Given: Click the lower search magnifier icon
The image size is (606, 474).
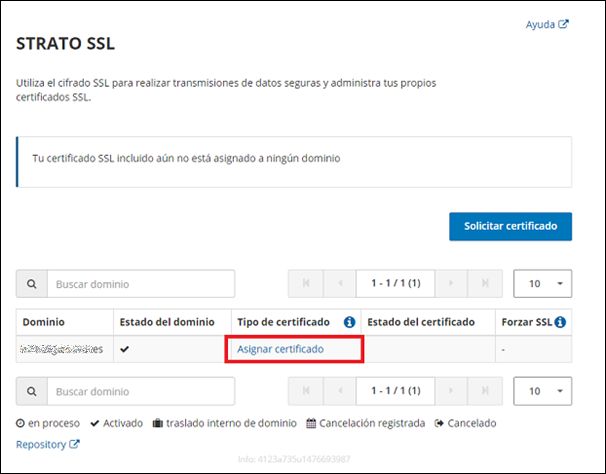Looking at the screenshot, I should point(32,391).
